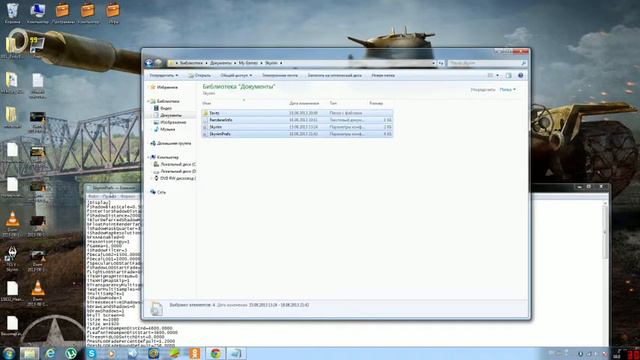This screenshot has width=640, height=360.
Task: Select the Skyrim config file row
Action: [297, 127]
